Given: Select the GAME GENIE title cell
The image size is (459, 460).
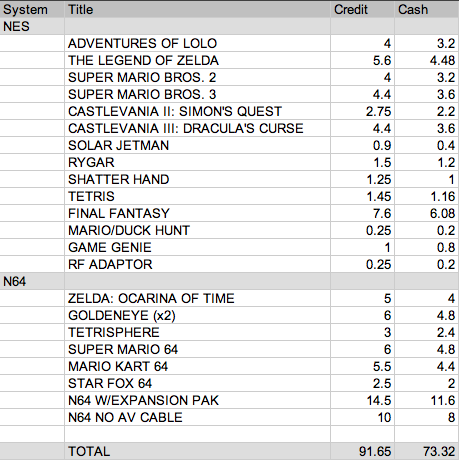Looking at the screenshot, I should click(x=197, y=247).
